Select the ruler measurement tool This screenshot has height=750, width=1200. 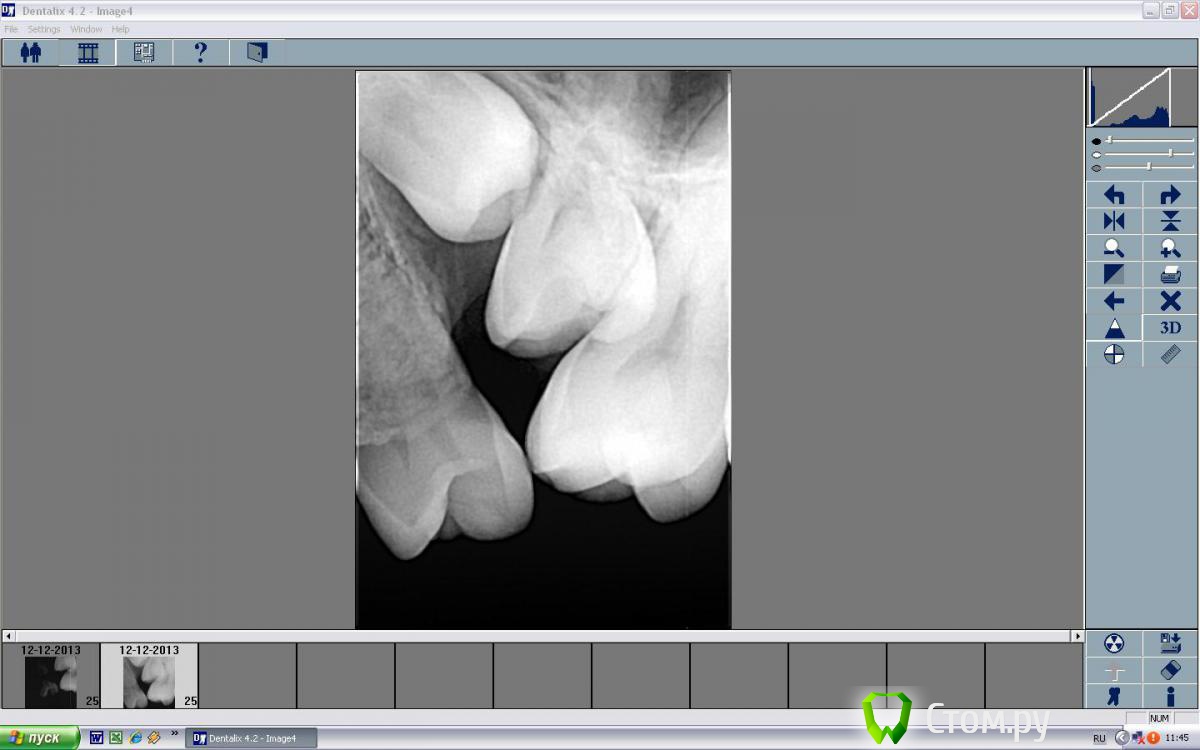[1168, 353]
